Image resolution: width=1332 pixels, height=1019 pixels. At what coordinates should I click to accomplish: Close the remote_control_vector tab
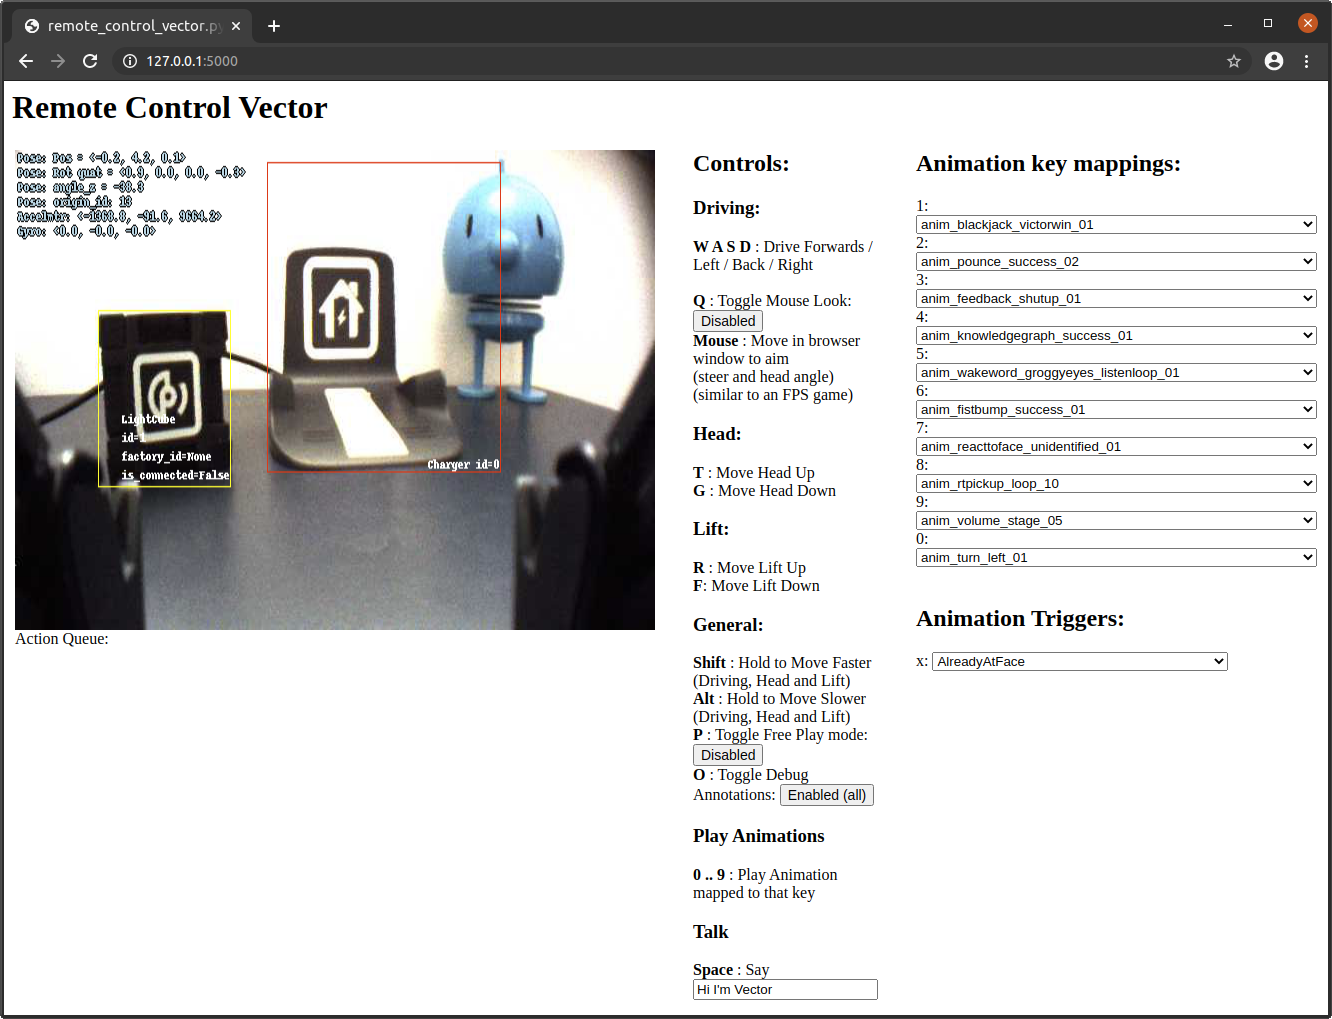click(x=236, y=26)
